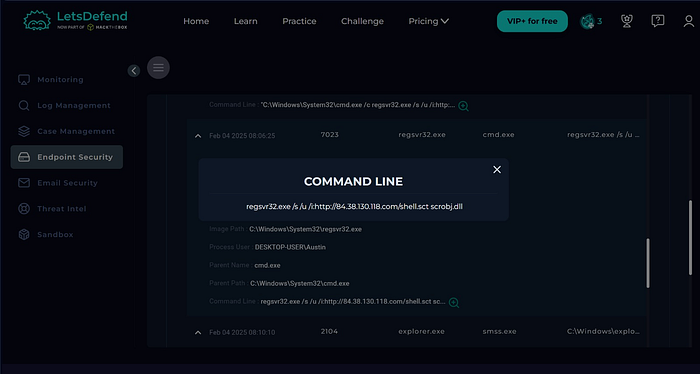Click process ID 7023
700x374 pixels.
click(x=329, y=135)
